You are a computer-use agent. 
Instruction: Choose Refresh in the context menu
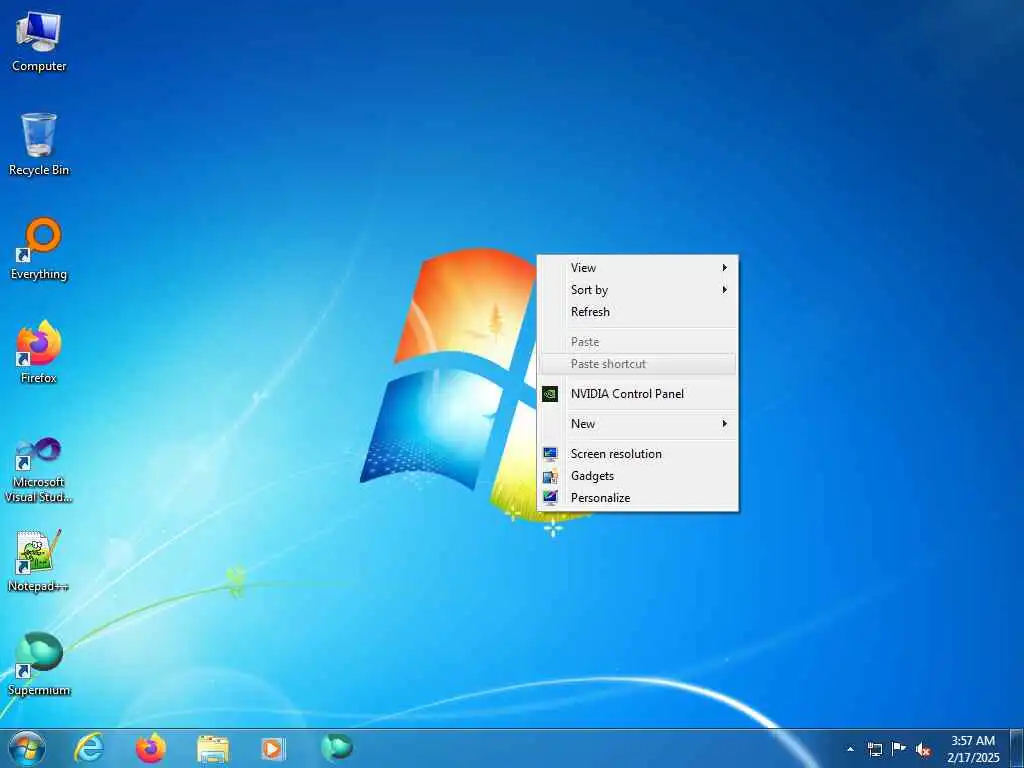point(637,312)
